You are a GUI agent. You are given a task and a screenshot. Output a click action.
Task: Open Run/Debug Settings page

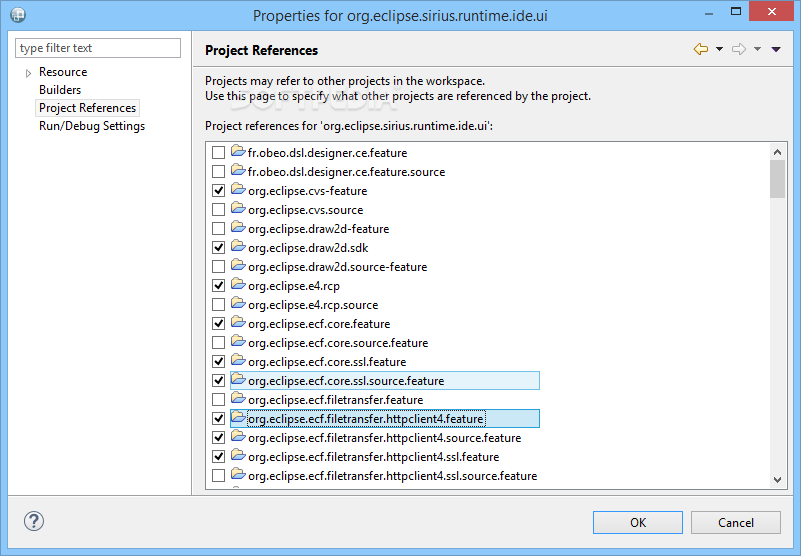point(92,126)
